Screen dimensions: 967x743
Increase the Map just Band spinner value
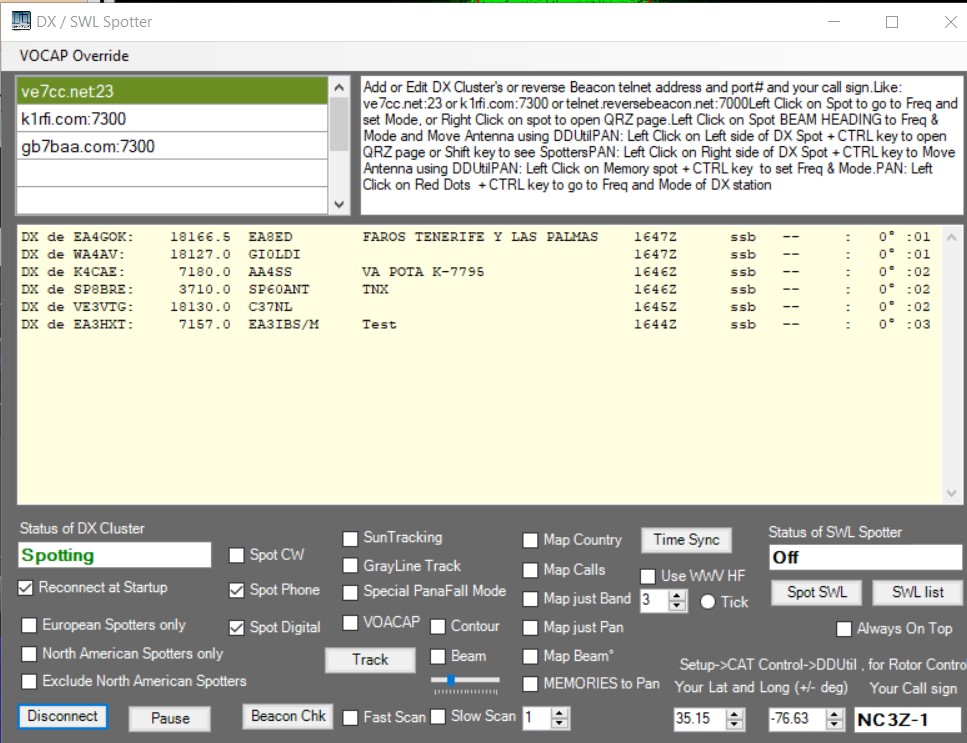677,595
